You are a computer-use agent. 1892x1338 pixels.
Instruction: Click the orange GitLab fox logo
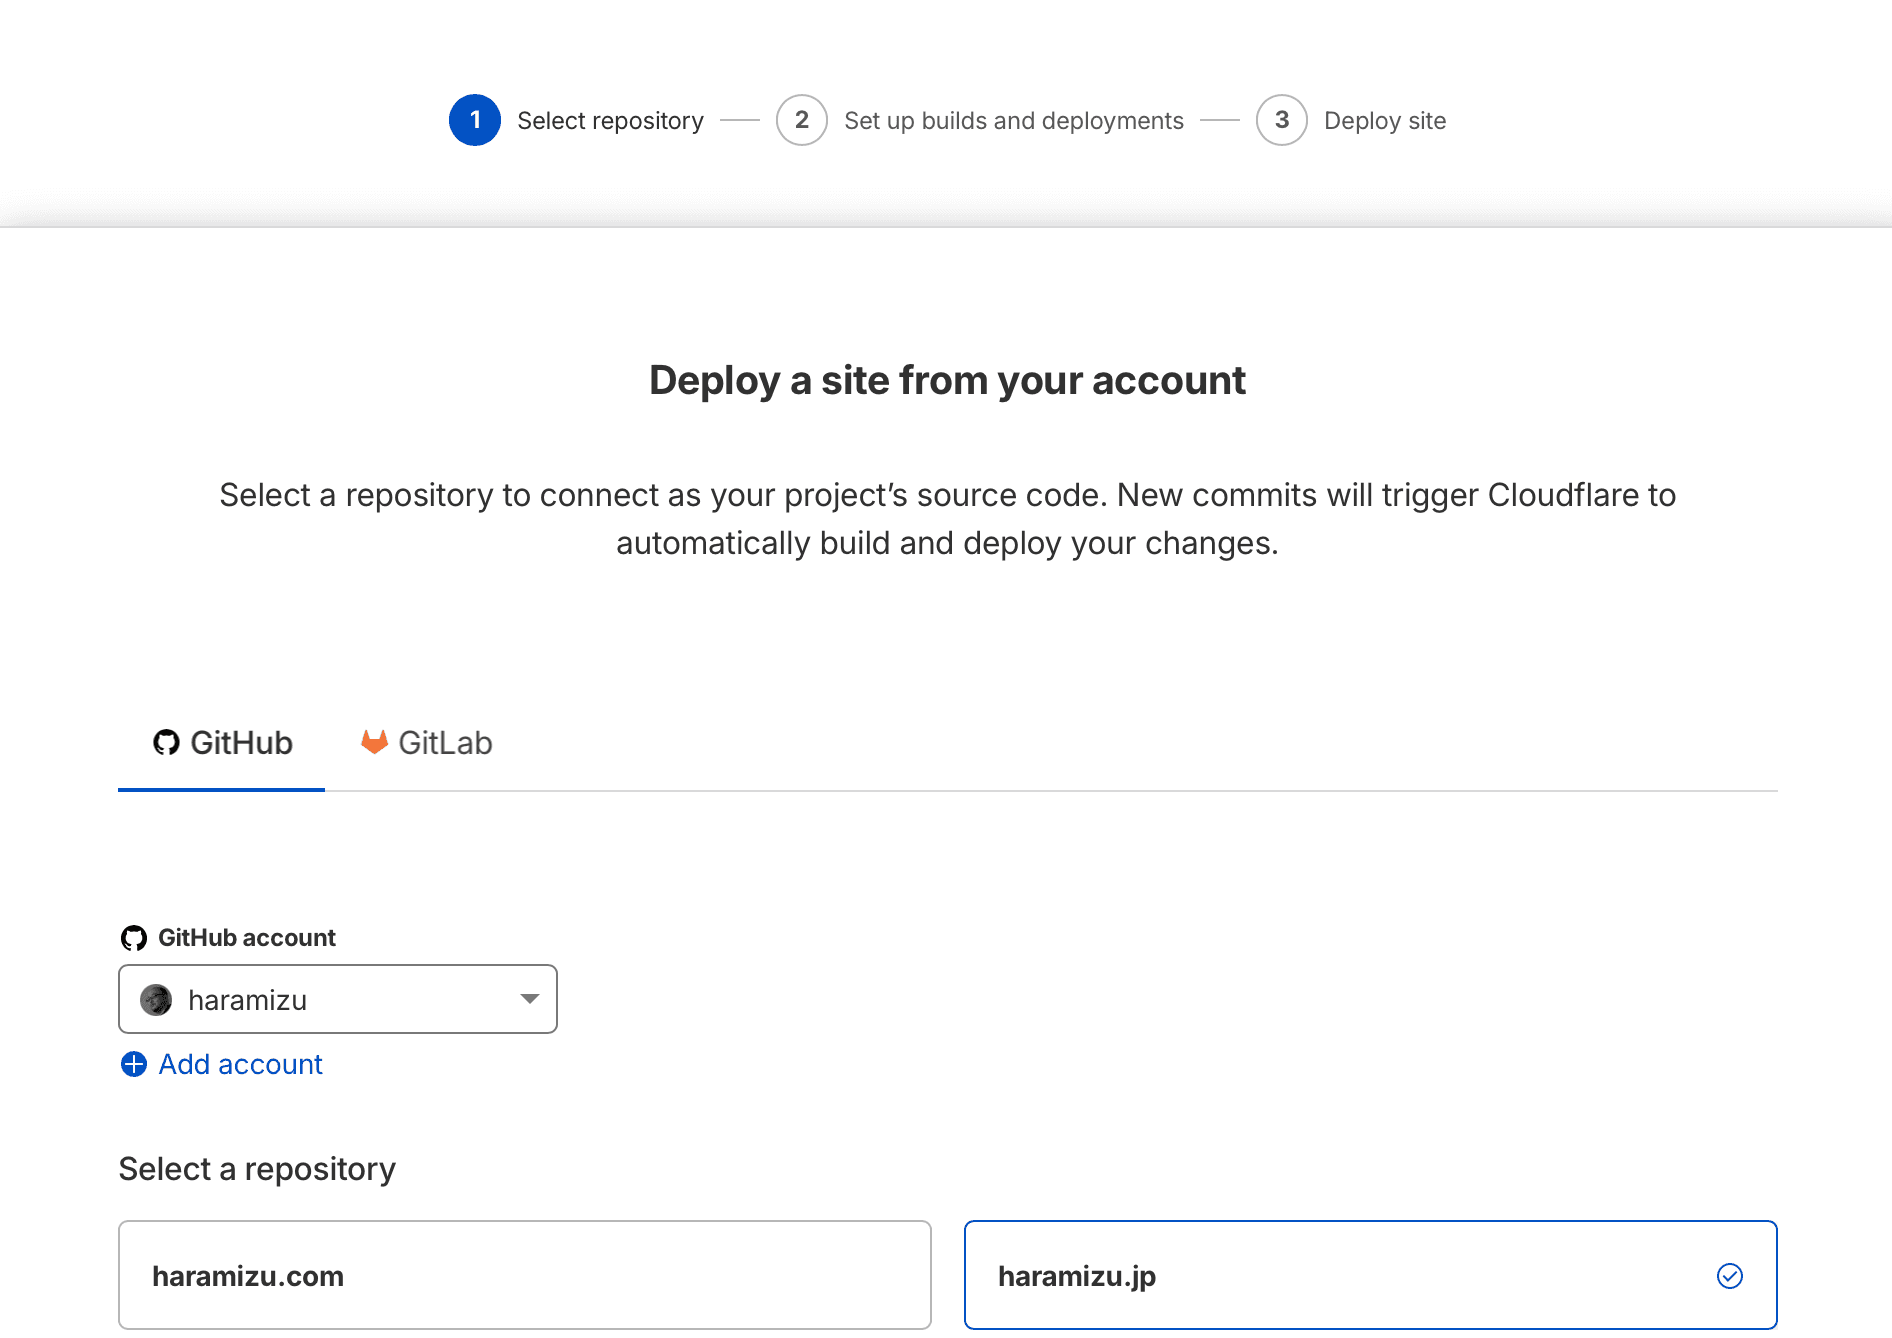pos(374,742)
